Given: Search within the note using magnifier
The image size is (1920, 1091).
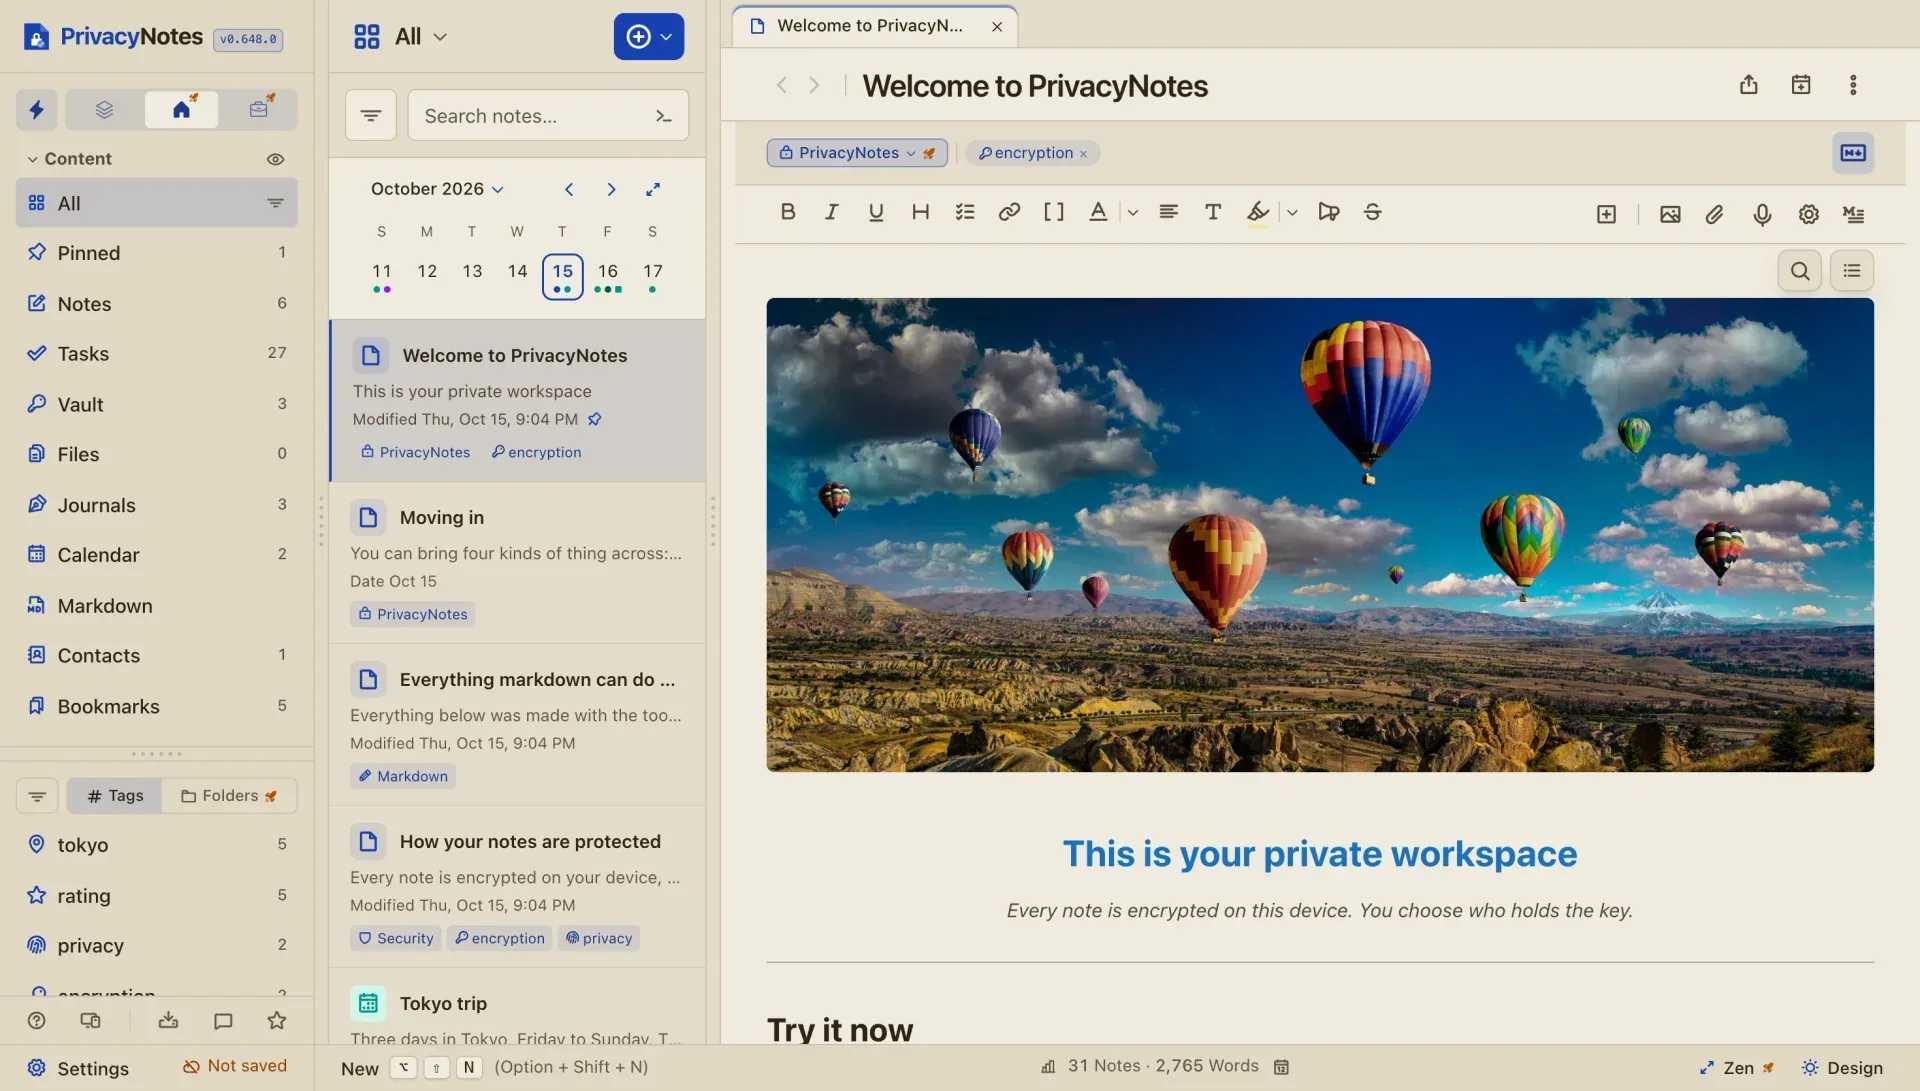Looking at the screenshot, I should click(x=1800, y=271).
